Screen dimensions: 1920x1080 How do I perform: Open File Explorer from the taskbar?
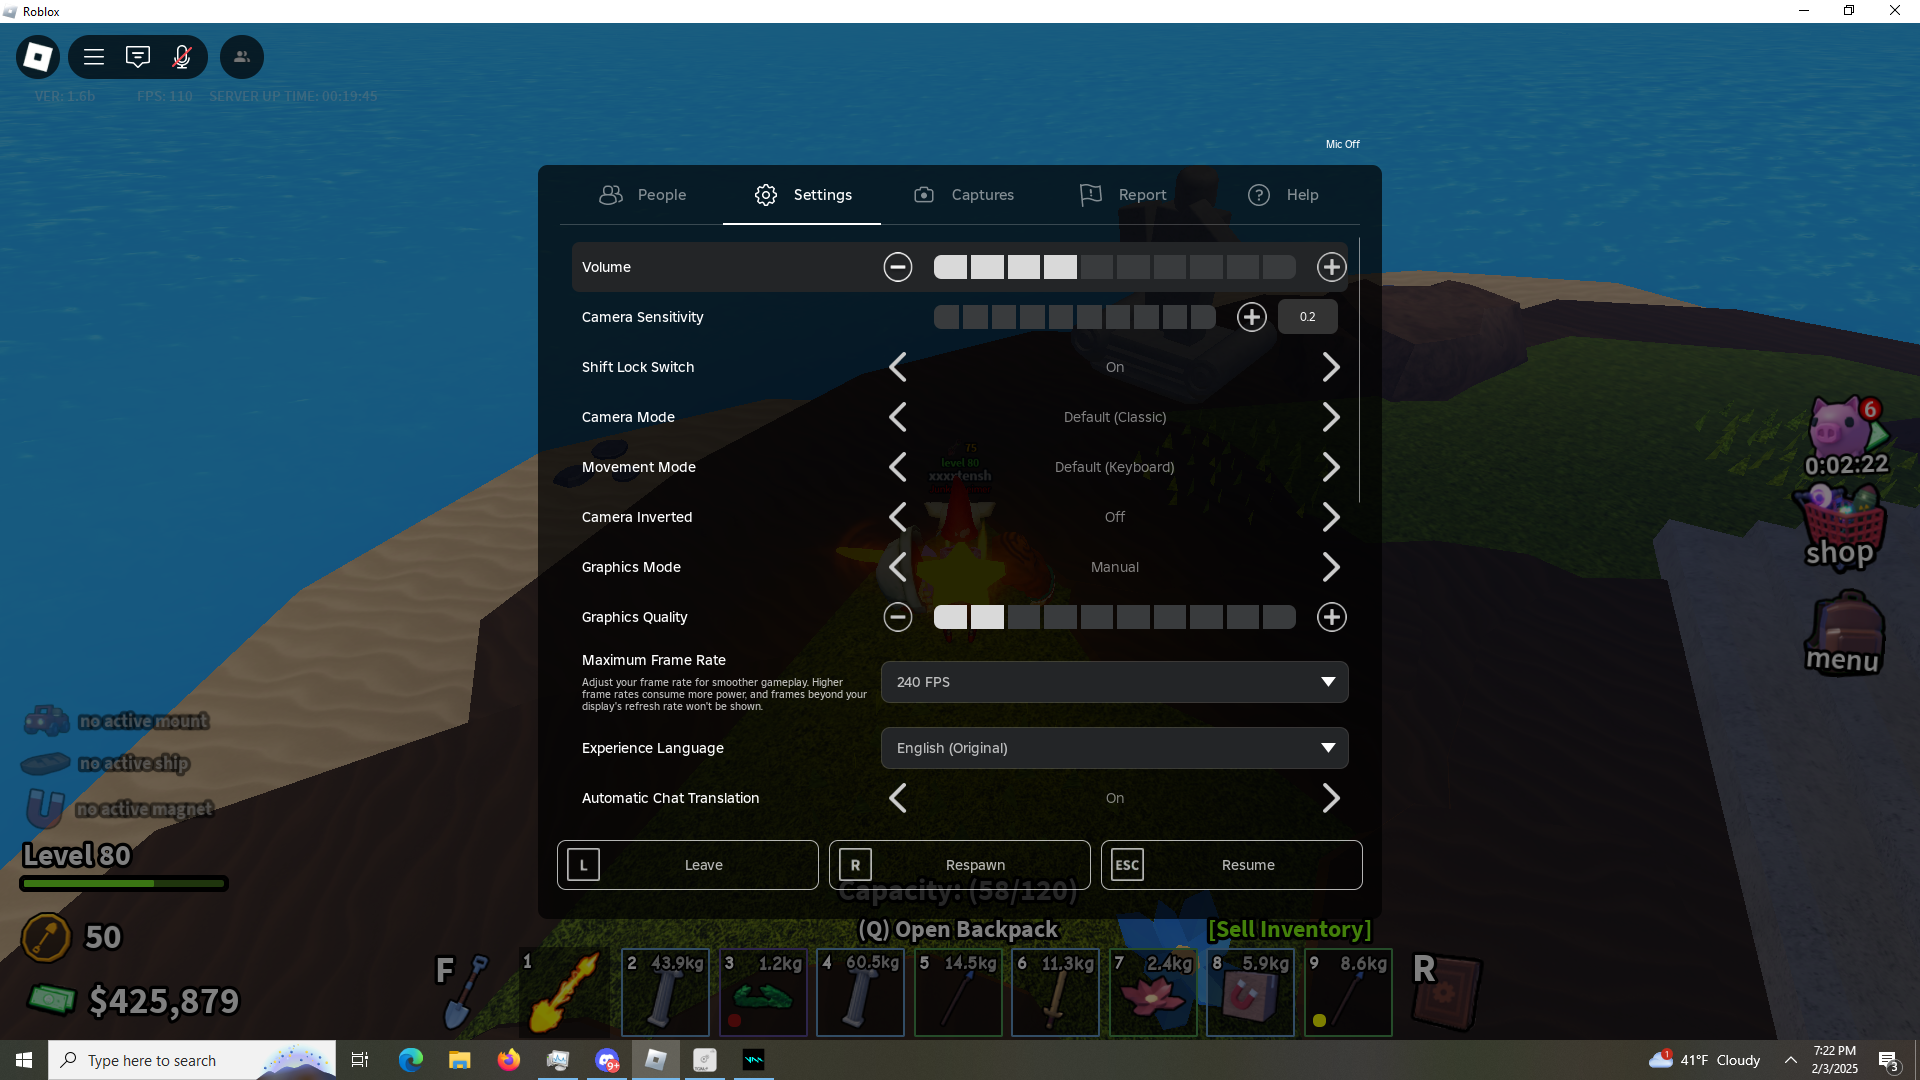pos(460,1060)
